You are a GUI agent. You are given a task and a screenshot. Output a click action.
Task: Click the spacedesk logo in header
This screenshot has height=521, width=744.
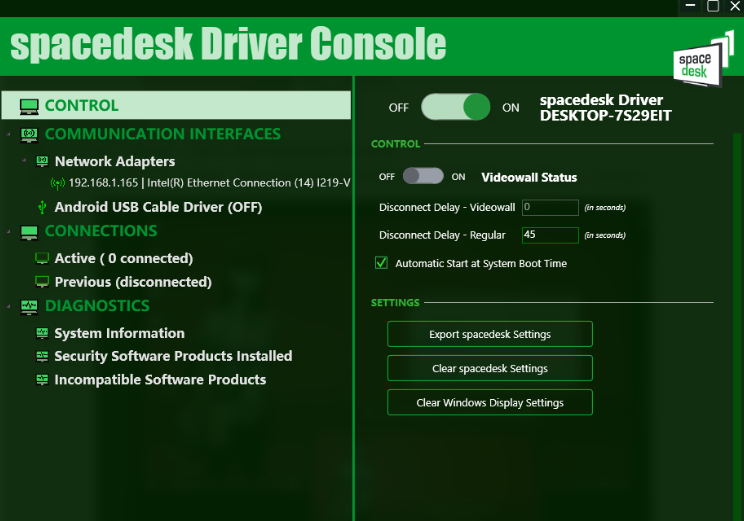(698, 60)
